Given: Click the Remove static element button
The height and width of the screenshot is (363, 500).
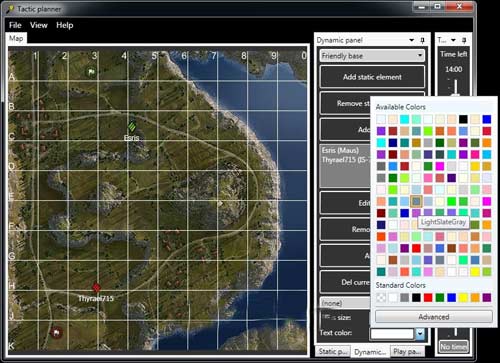Looking at the screenshot, I should click(345, 103).
